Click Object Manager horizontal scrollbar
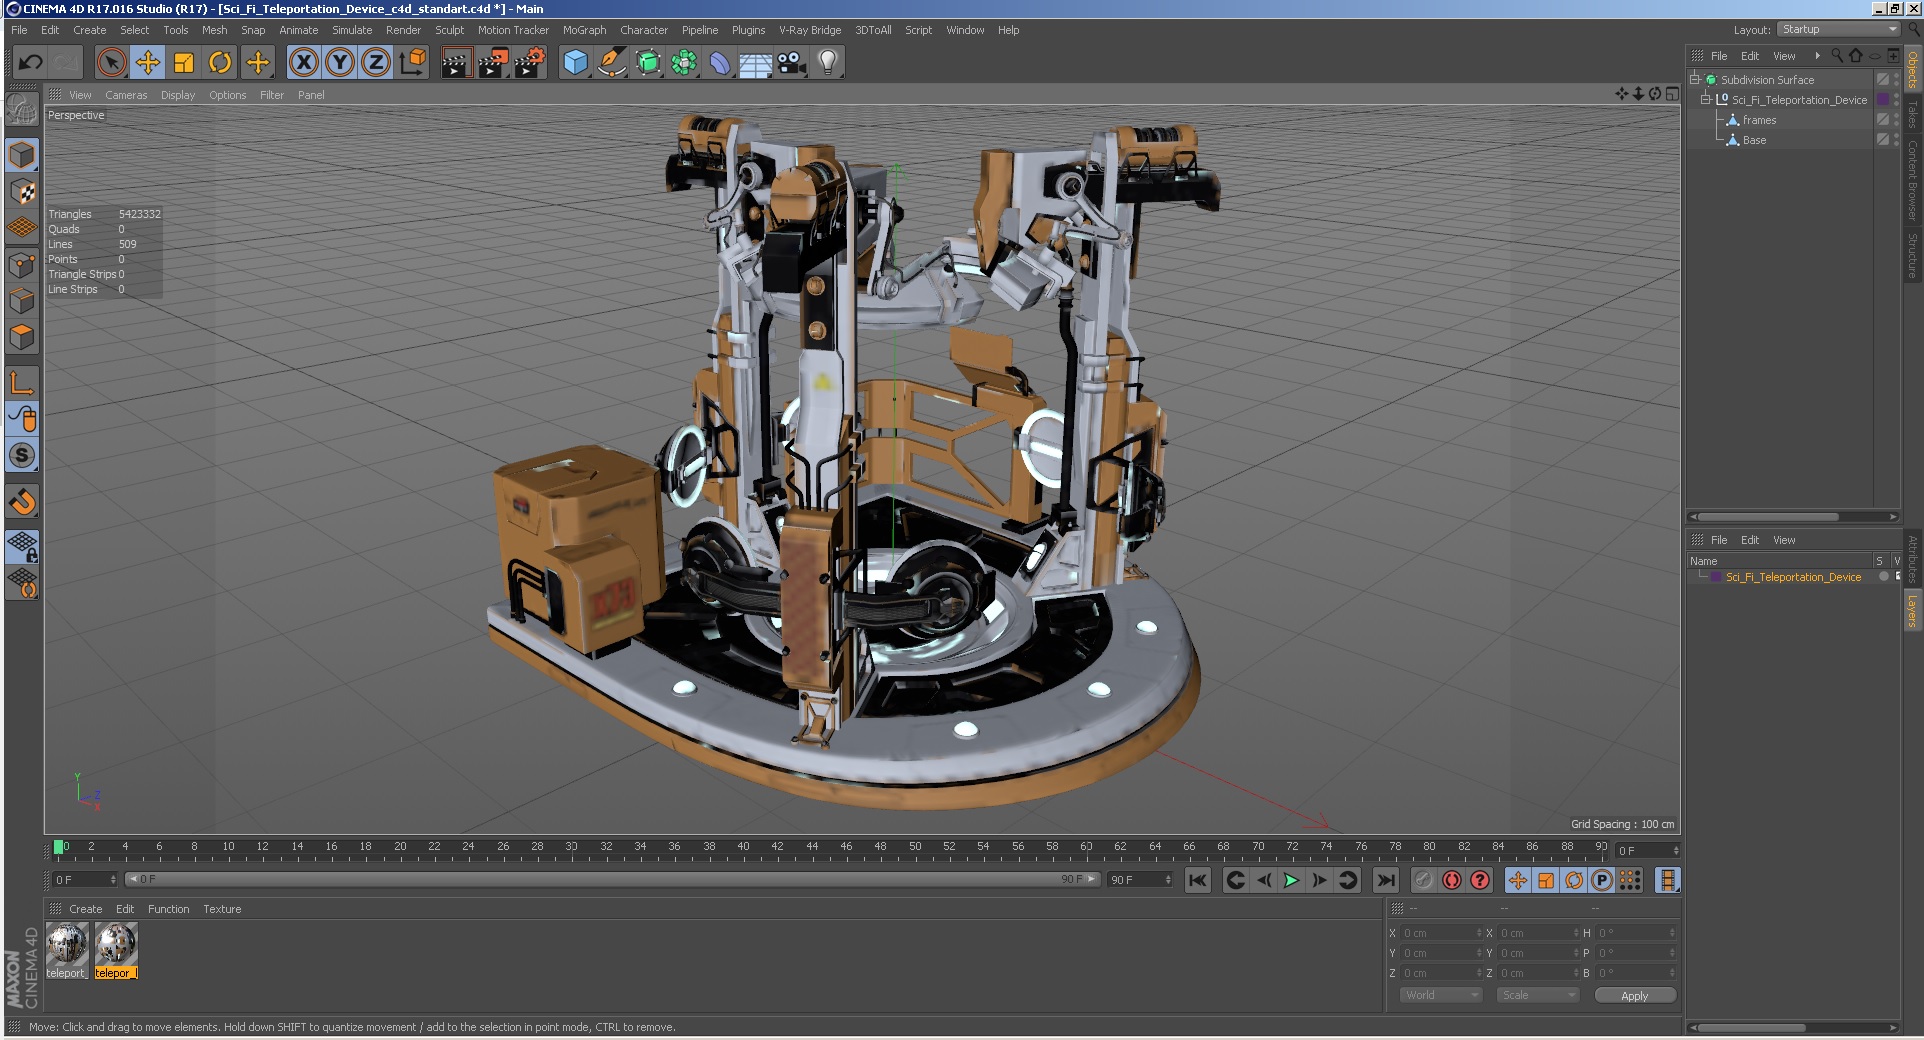 tap(1767, 517)
